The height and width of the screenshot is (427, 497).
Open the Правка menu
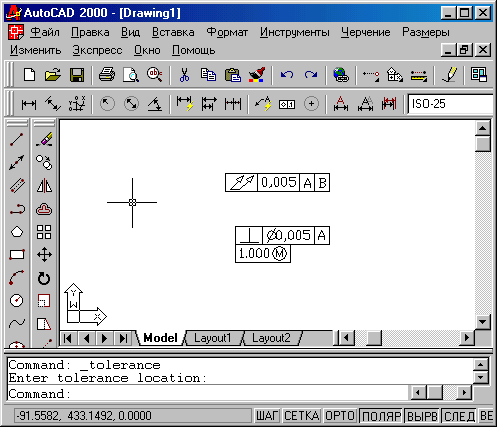[90, 32]
